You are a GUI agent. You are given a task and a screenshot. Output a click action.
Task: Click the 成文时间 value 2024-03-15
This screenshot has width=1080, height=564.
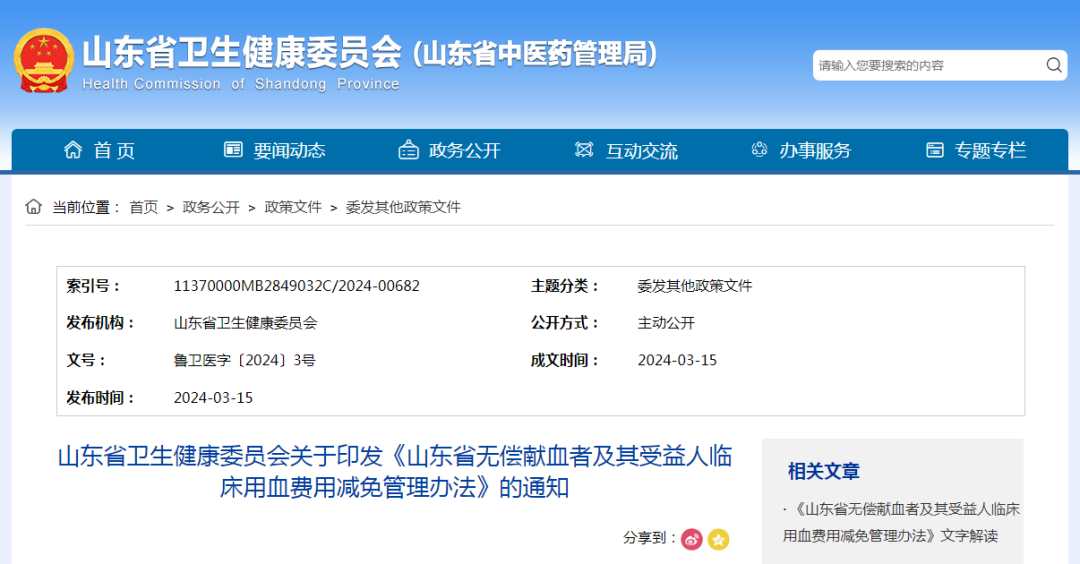click(677, 360)
